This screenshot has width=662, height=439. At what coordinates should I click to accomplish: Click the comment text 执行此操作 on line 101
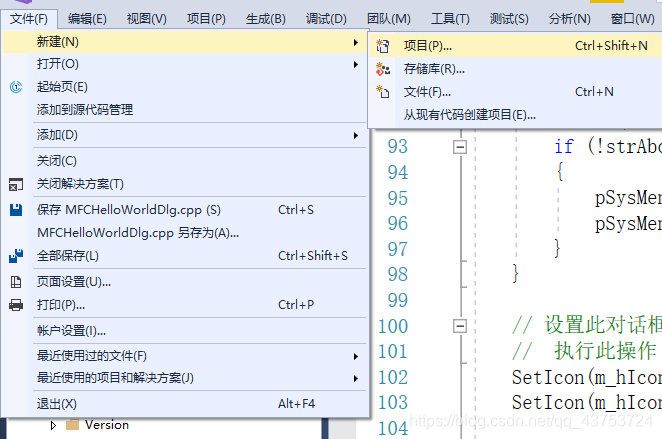click(x=605, y=351)
